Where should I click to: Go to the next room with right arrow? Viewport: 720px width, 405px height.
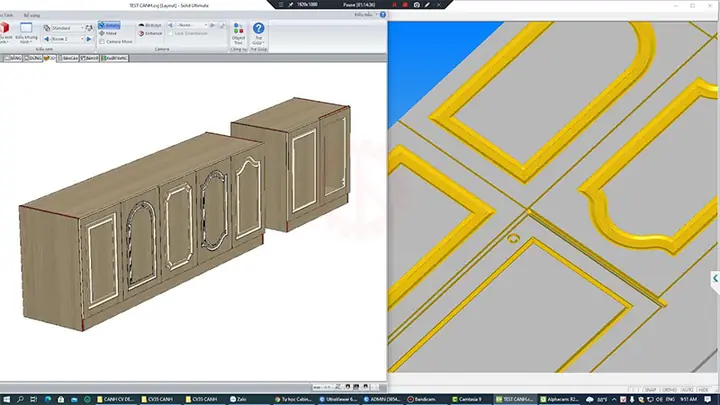point(89,39)
